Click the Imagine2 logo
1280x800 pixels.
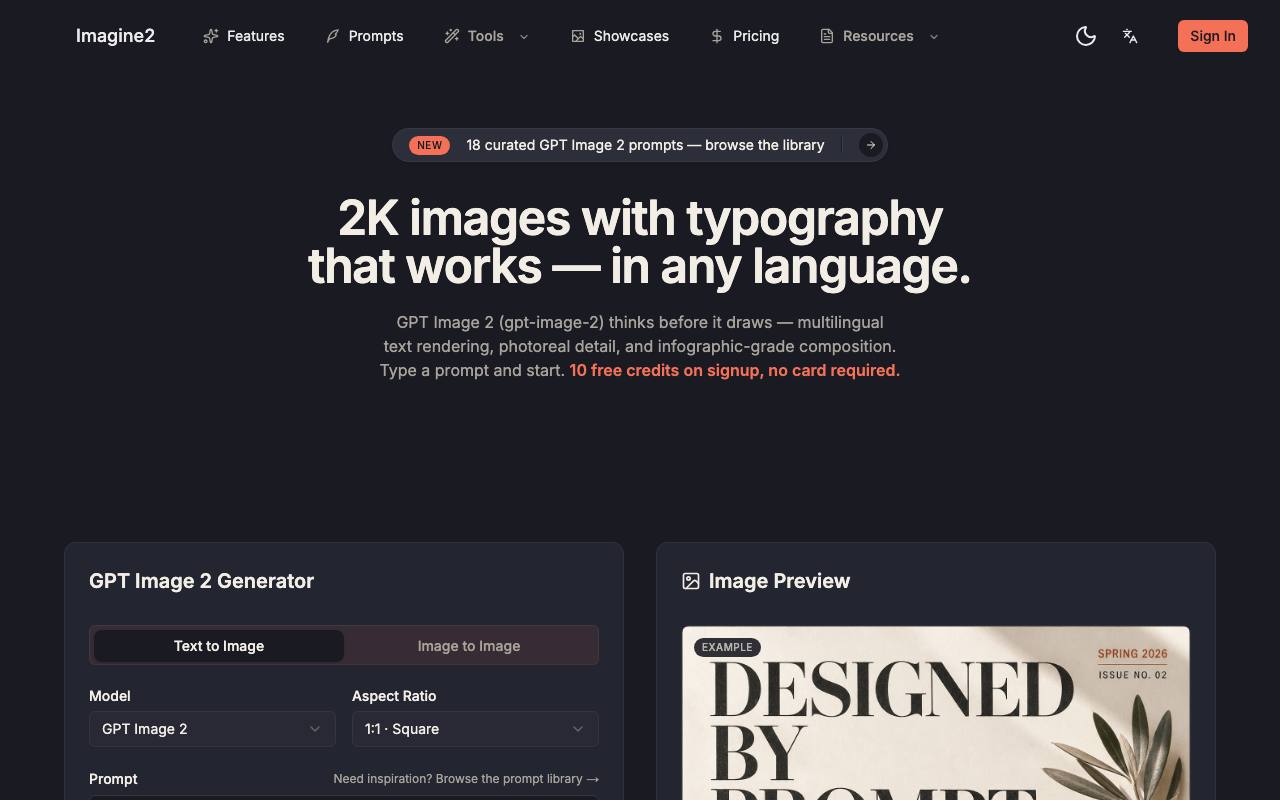(x=115, y=36)
